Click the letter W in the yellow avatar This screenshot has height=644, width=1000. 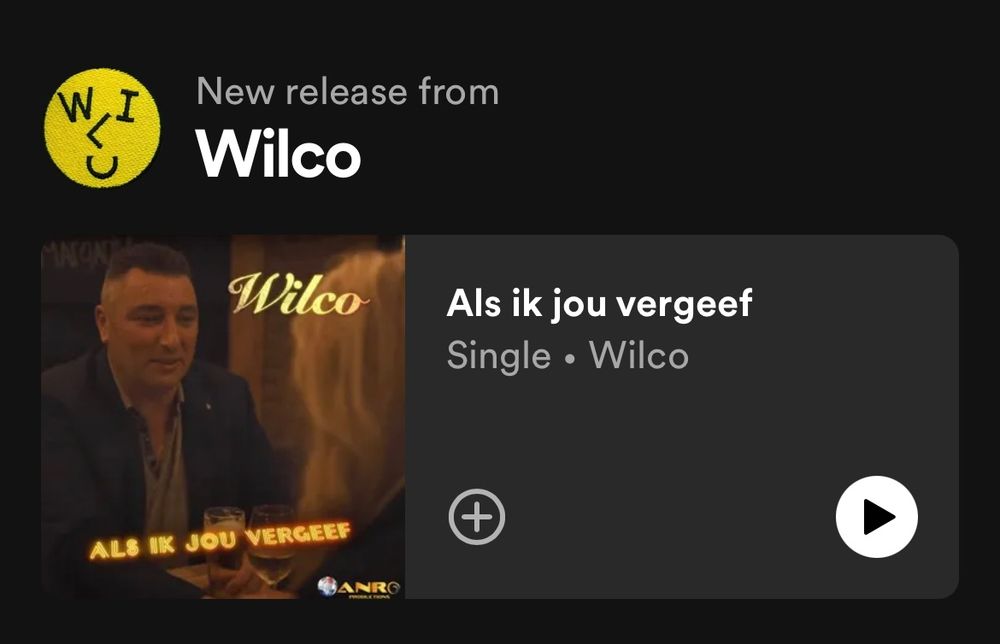click(75, 106)
